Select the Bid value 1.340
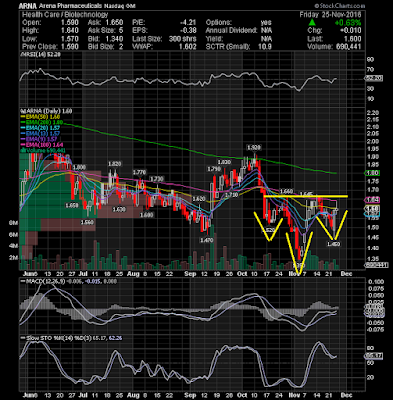Viewport: 393px width, 400px height. 115,39
